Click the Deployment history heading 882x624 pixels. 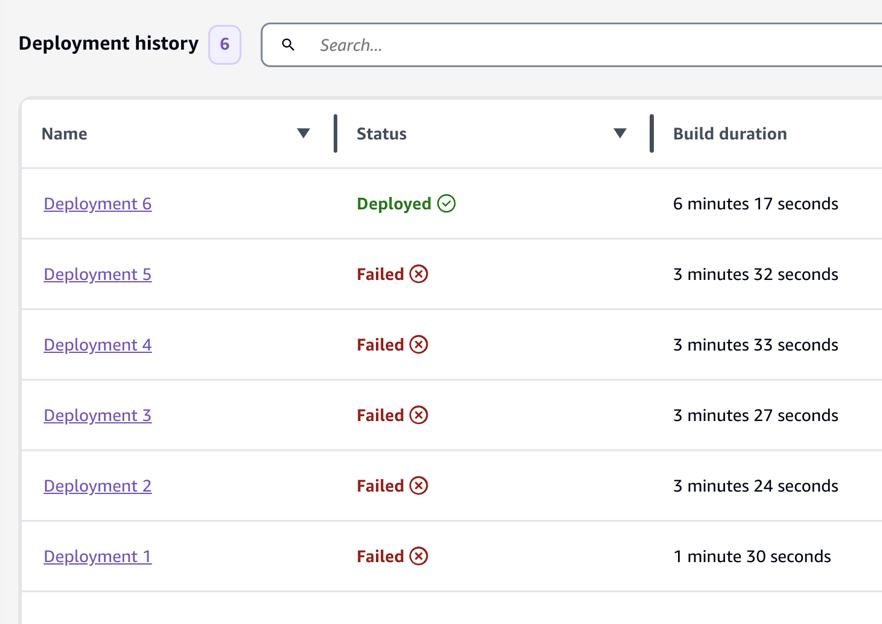click(109, 43)
